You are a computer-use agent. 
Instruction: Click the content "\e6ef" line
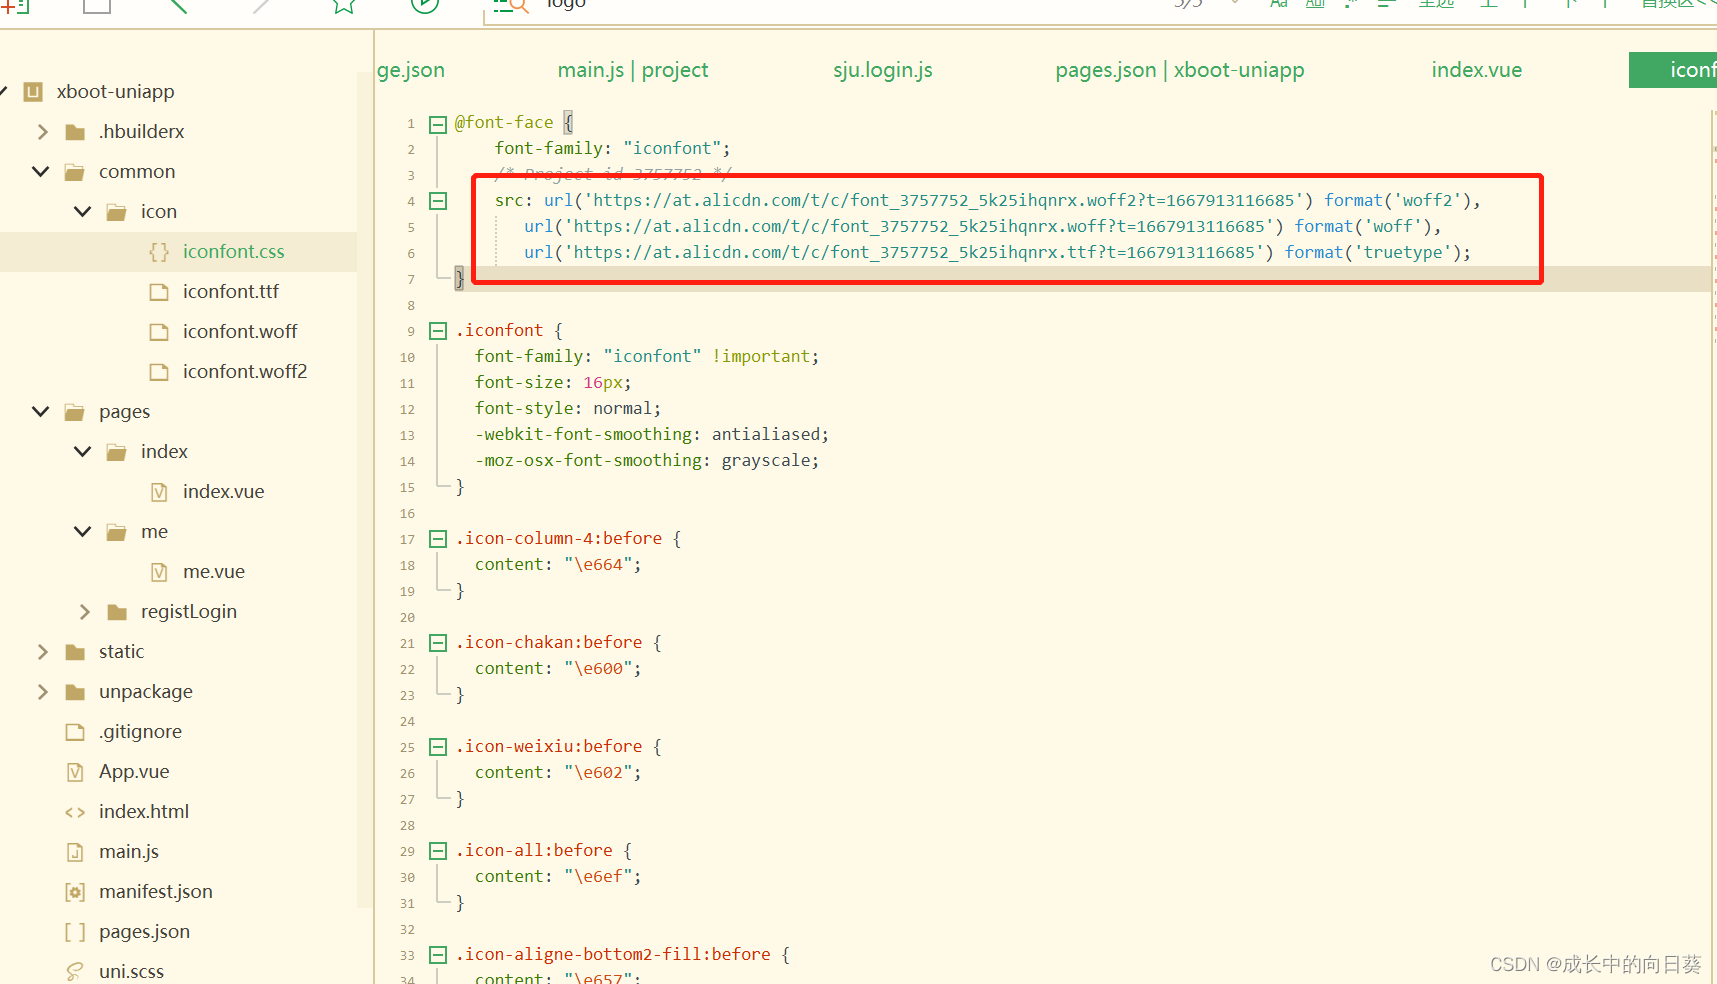click(x=558, y=877)
